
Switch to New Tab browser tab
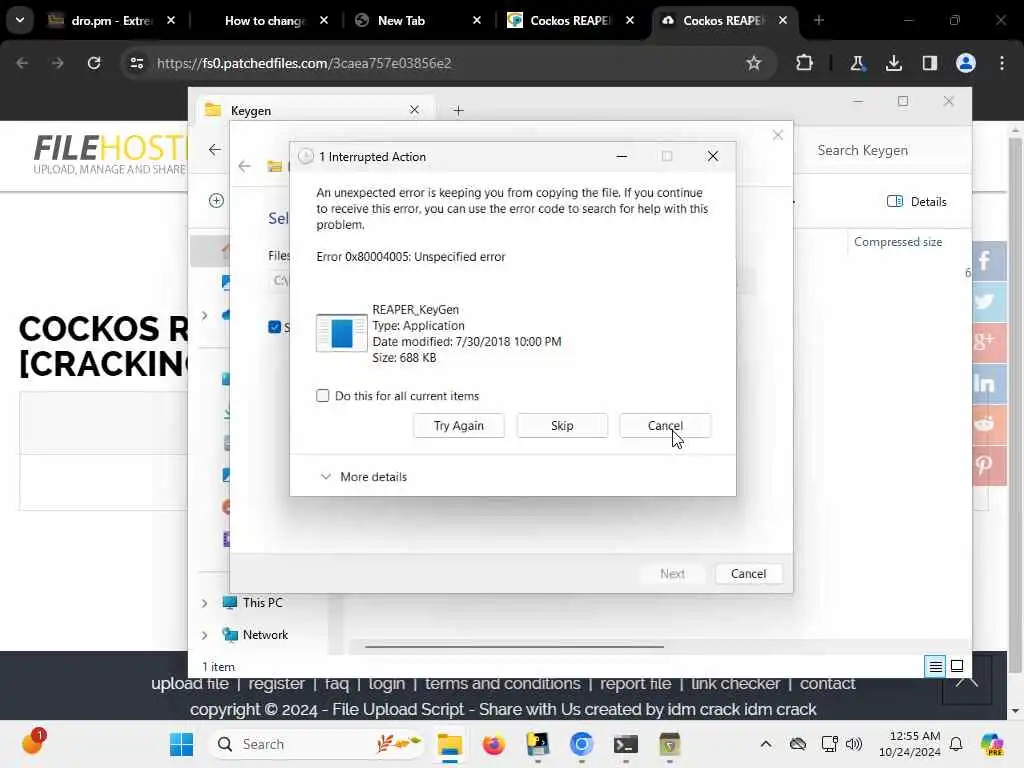pyautogui.click(x=418, y=21)
